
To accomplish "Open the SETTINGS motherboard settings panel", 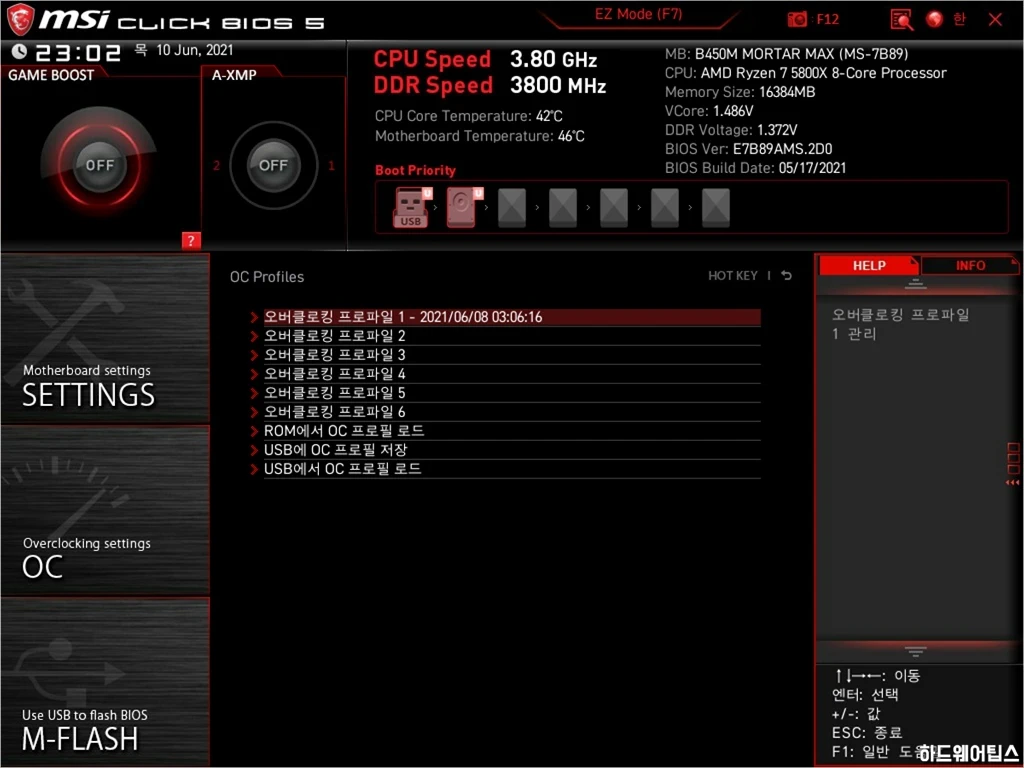I will pos(105,338).
